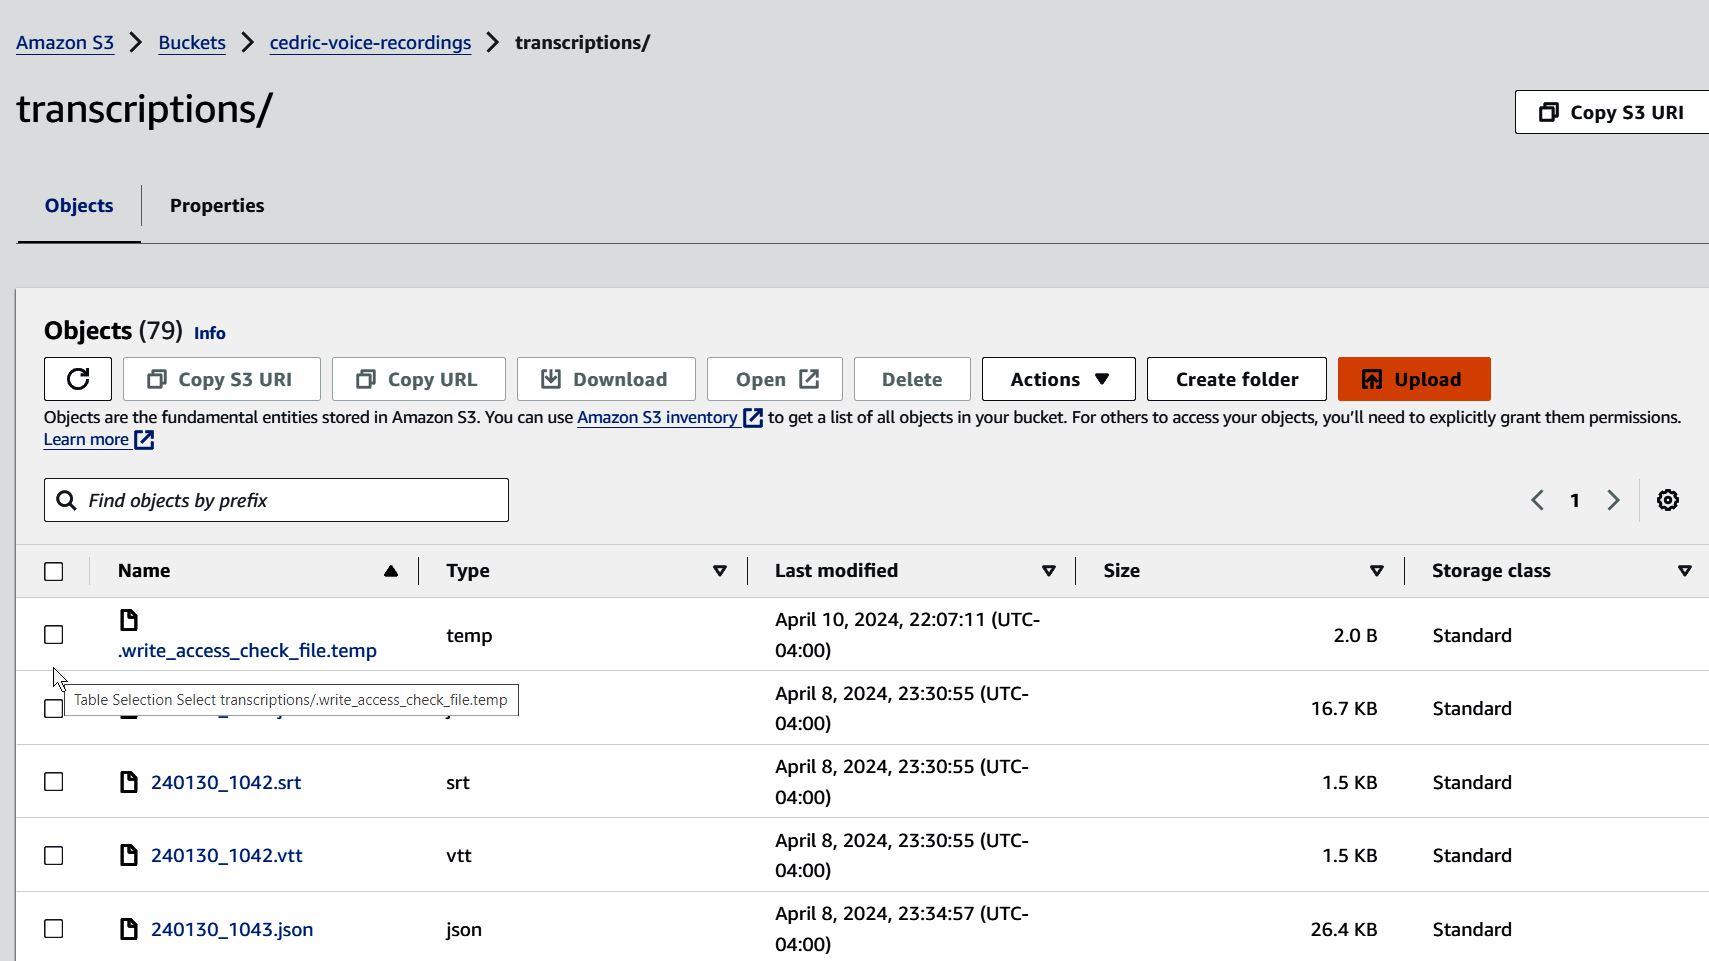Expand the Actions dropdown menu

tap(1058, 379)
